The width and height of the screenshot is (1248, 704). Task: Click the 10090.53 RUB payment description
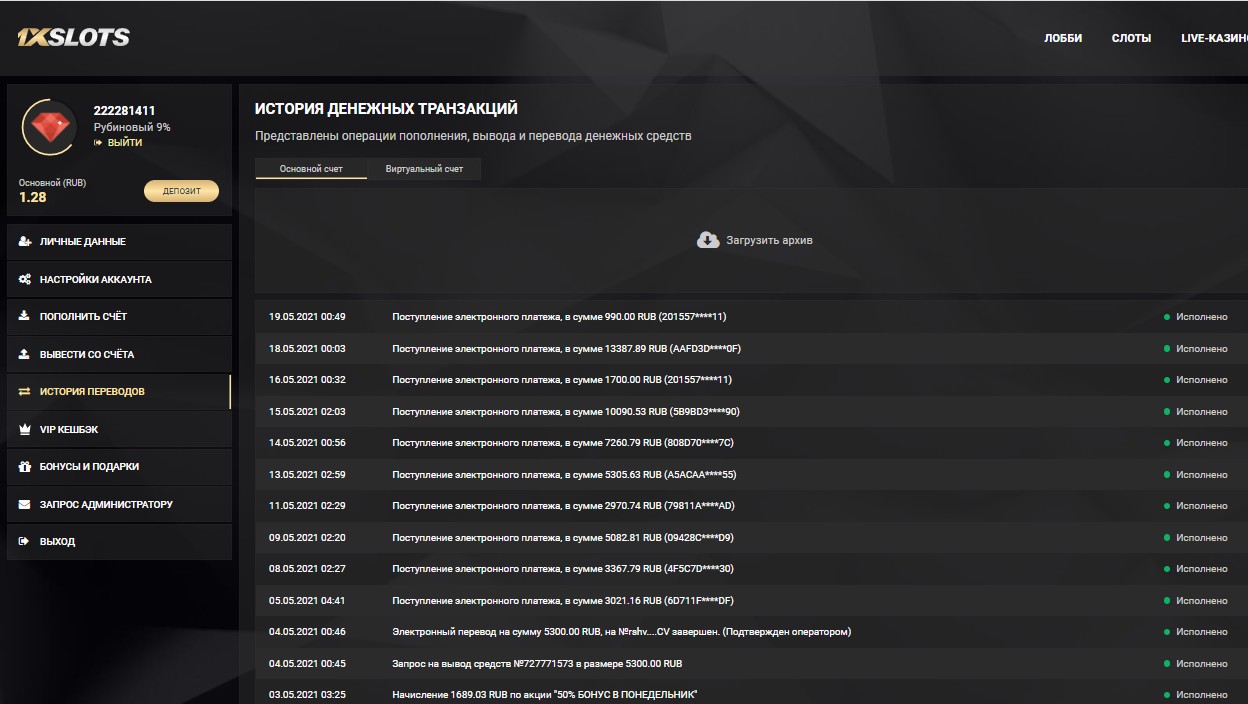[x=566, y=412]
